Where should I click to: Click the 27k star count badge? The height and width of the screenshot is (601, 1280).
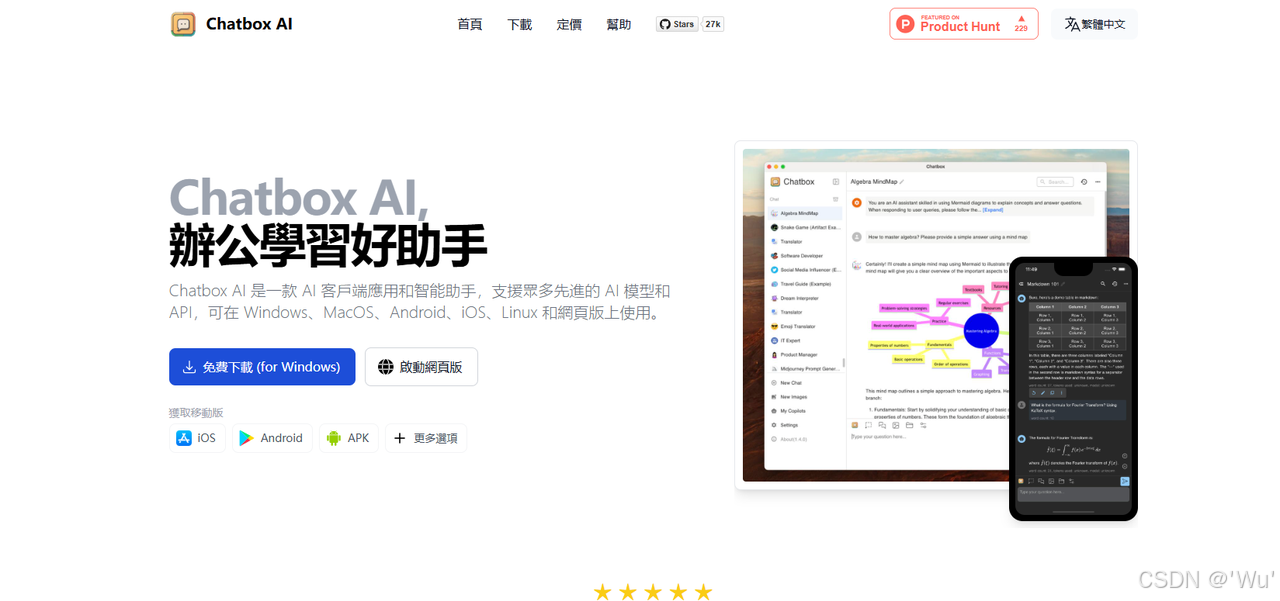[x=713, y=24]
